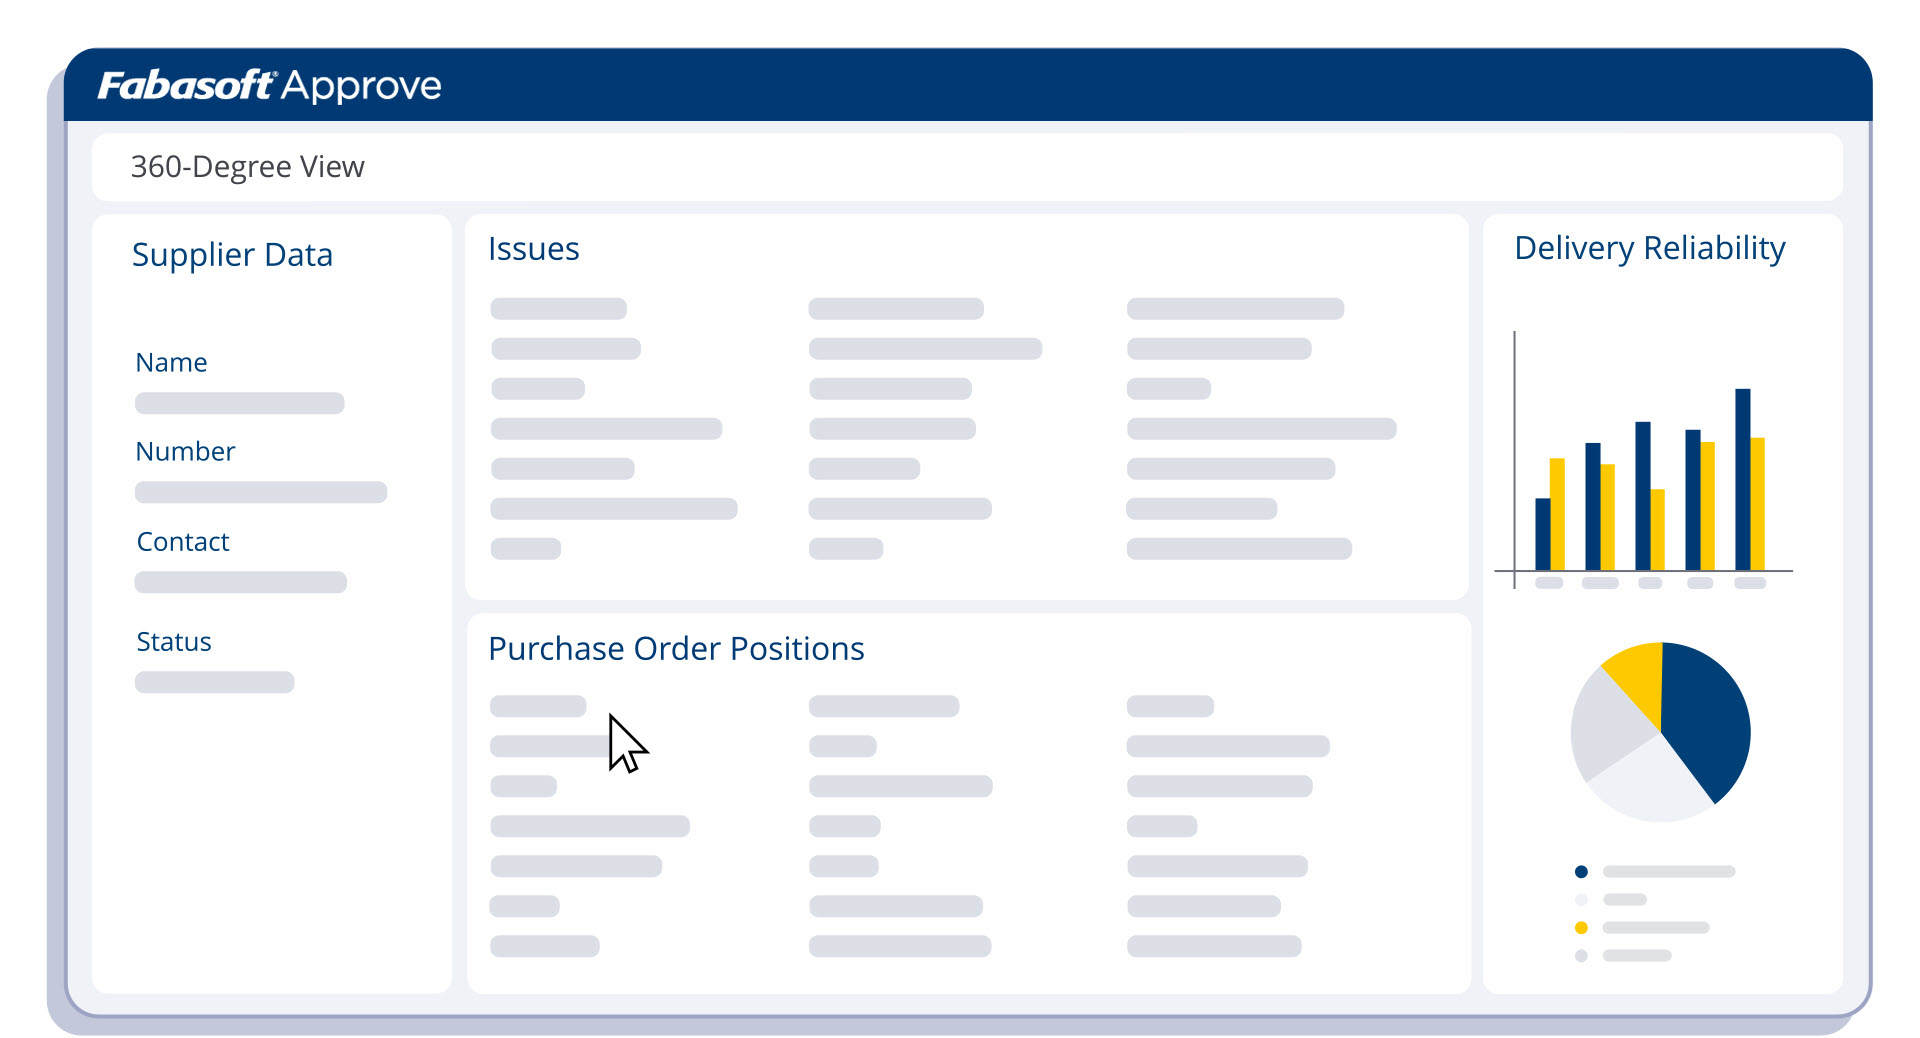Click the blue legend bullet below the pie chart
Viewport: 1920px width, 1038px height.
pos(1581,871)
